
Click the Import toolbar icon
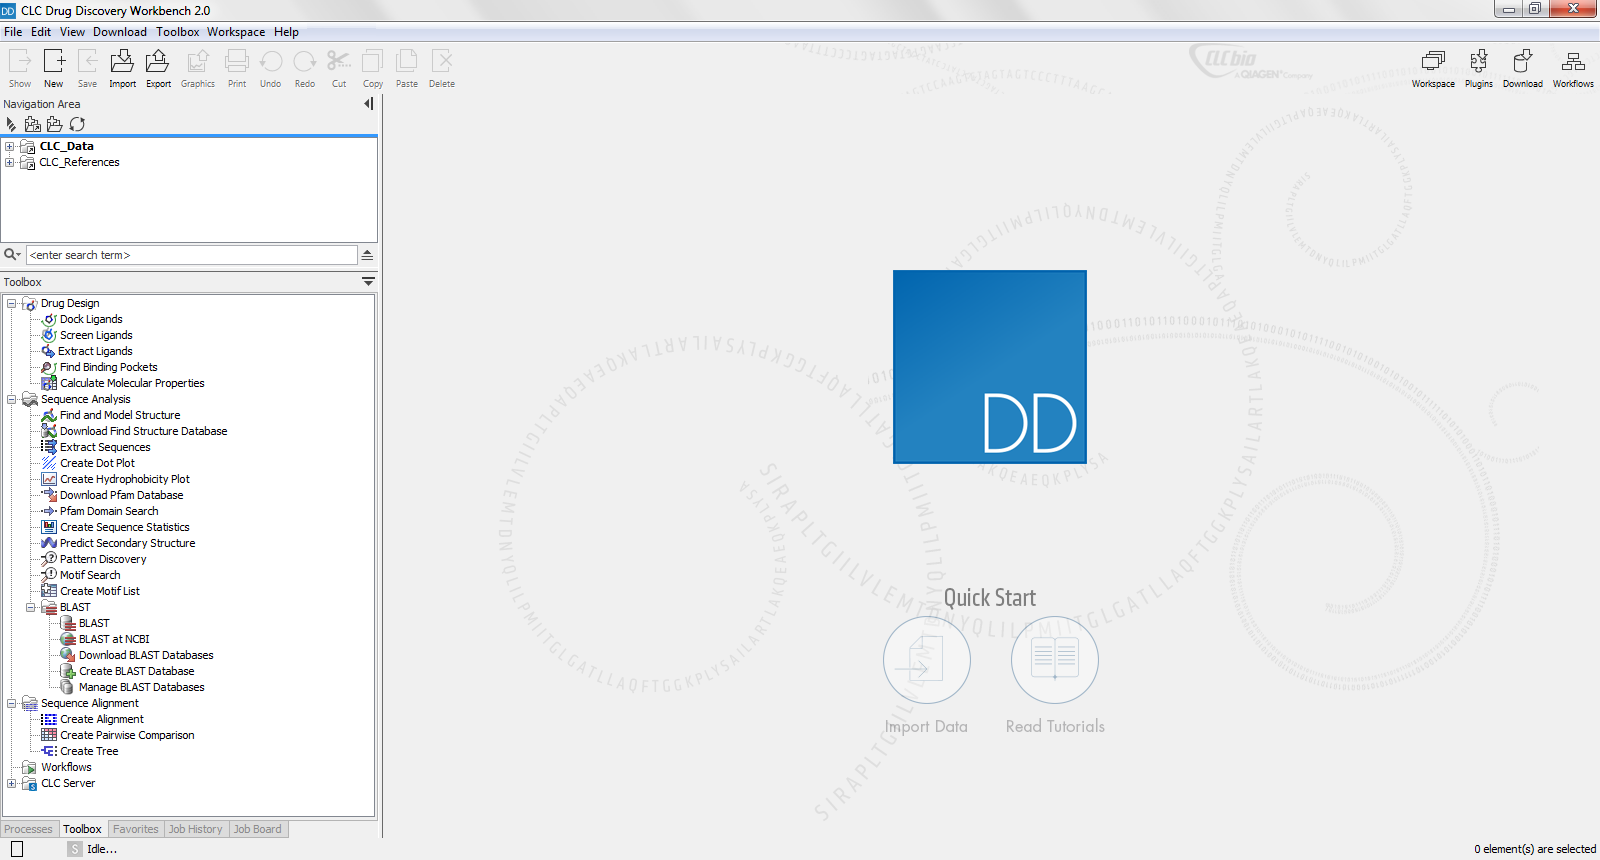[122, 62]
